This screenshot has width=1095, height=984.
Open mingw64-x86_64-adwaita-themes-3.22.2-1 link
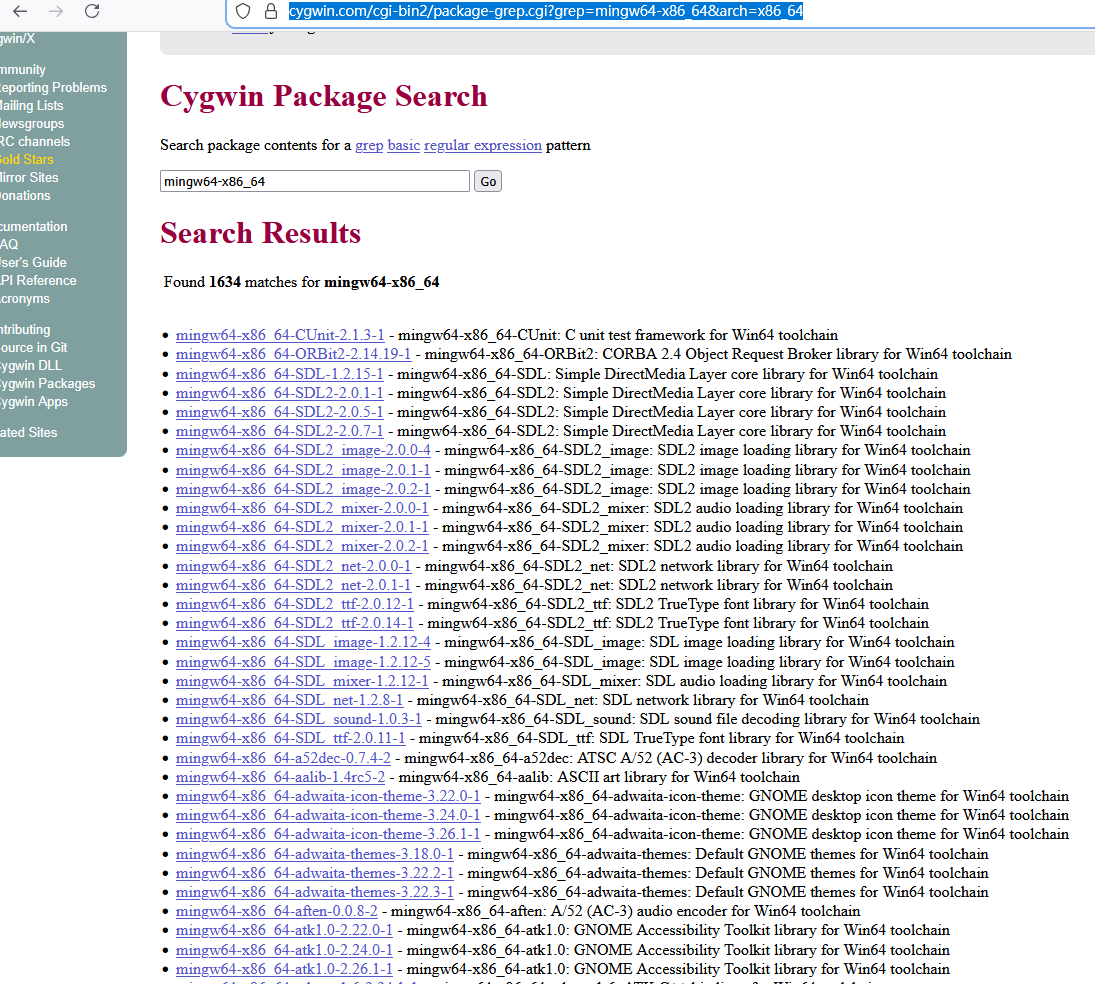coord(314,873)
